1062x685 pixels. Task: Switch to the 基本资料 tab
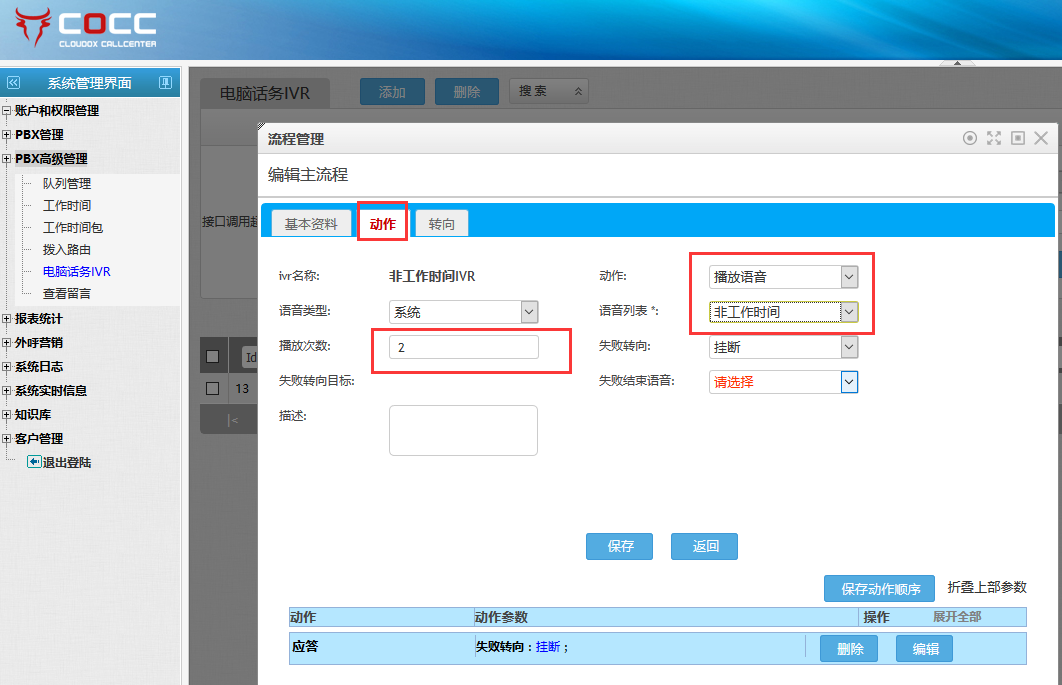click(x=311, y=224)
